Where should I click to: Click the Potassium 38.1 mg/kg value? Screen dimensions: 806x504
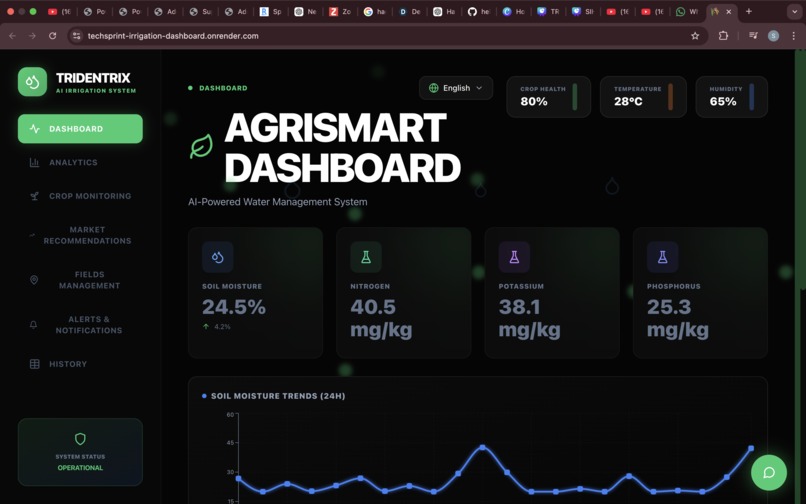529,318
